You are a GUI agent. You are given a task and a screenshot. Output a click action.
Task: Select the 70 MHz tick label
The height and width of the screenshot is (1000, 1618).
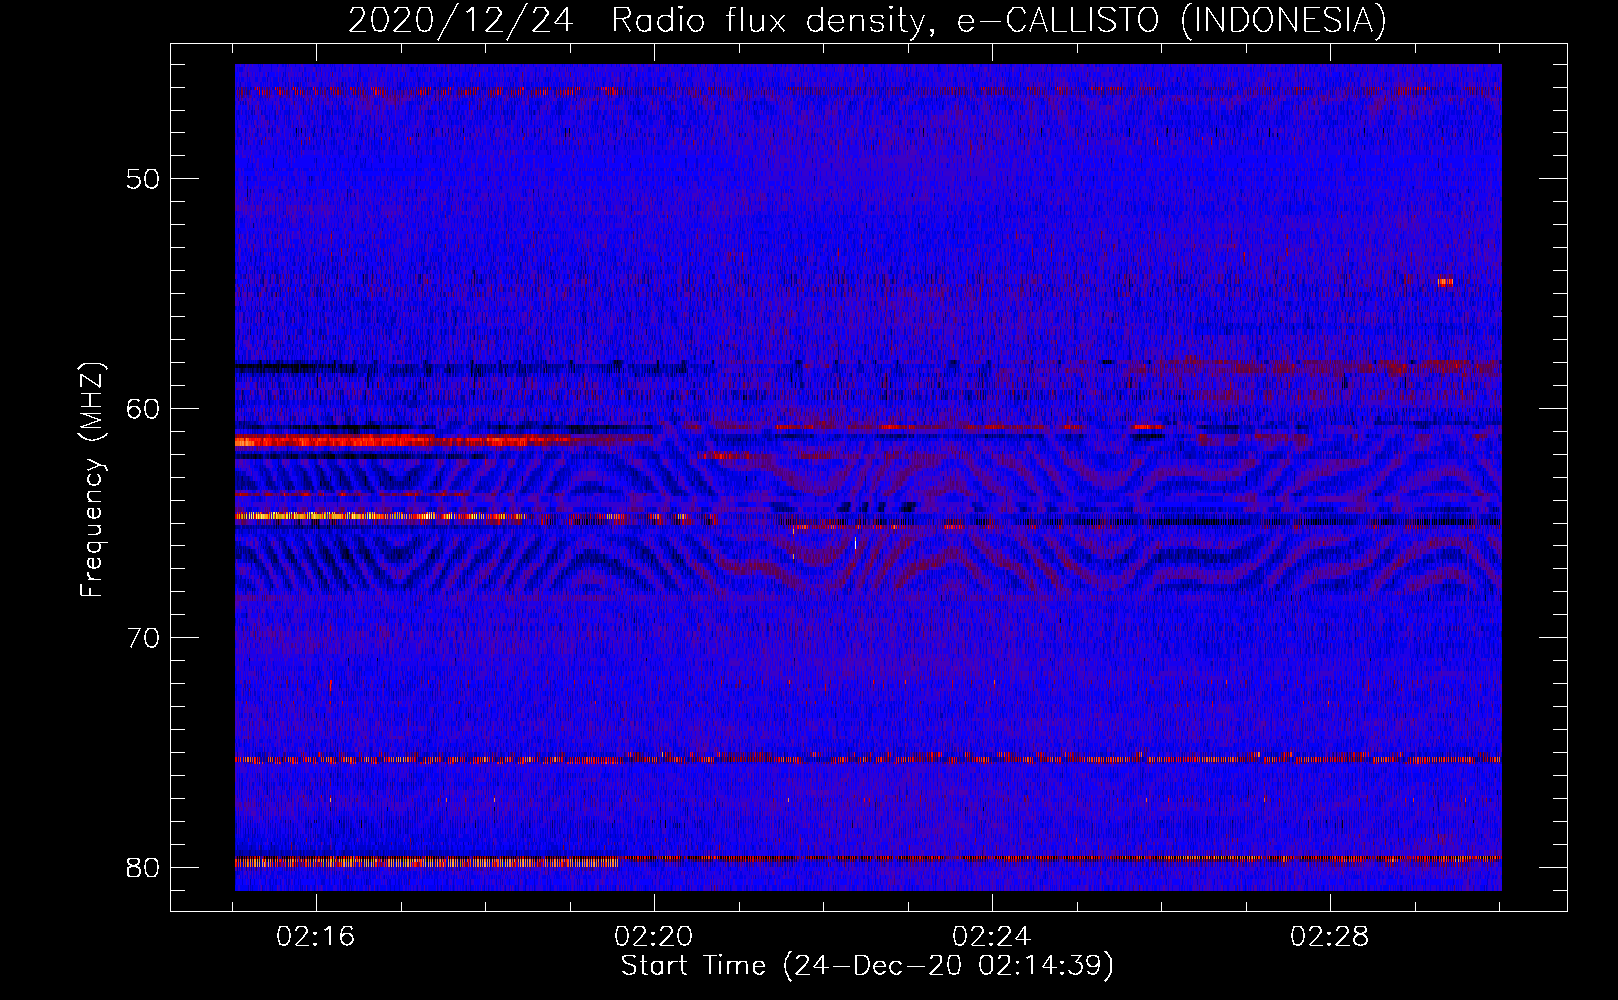coord(143,637)
